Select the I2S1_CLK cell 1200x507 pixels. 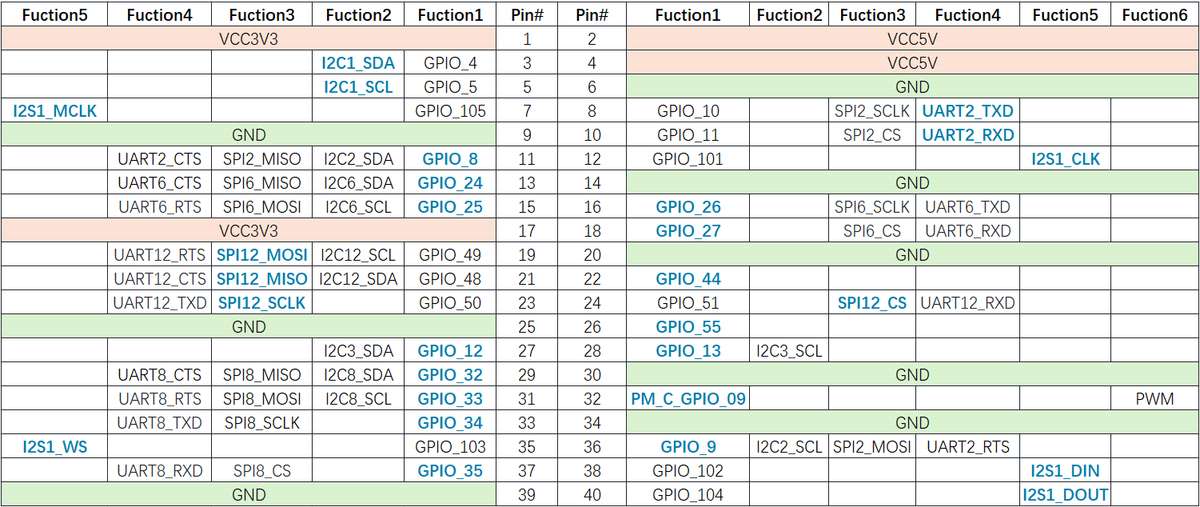[x=1065, y=159]
